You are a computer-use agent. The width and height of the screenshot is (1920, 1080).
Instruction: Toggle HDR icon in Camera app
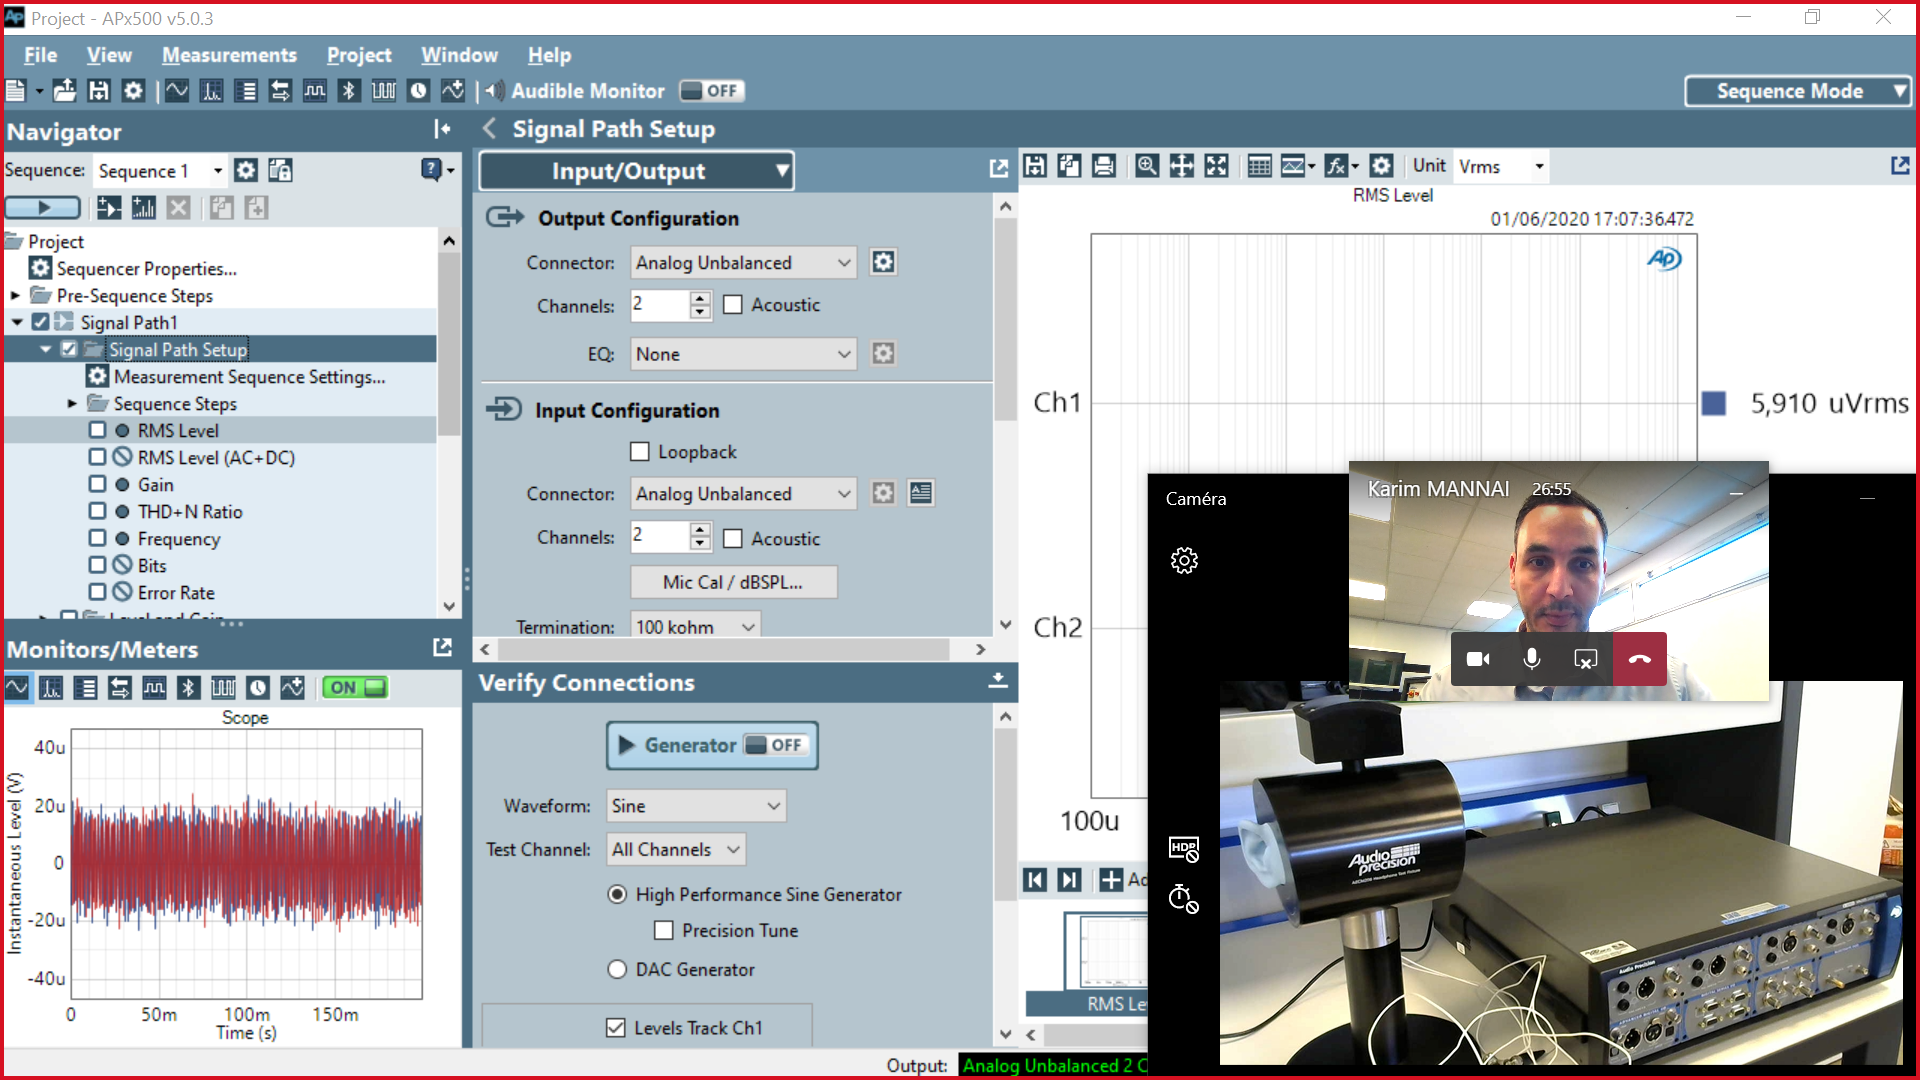point(1184,849)
